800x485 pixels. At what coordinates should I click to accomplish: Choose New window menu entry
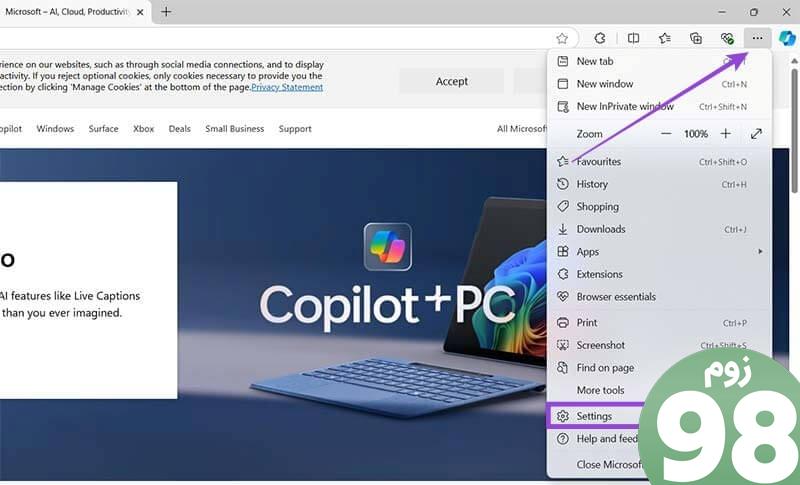pos(658,84)
